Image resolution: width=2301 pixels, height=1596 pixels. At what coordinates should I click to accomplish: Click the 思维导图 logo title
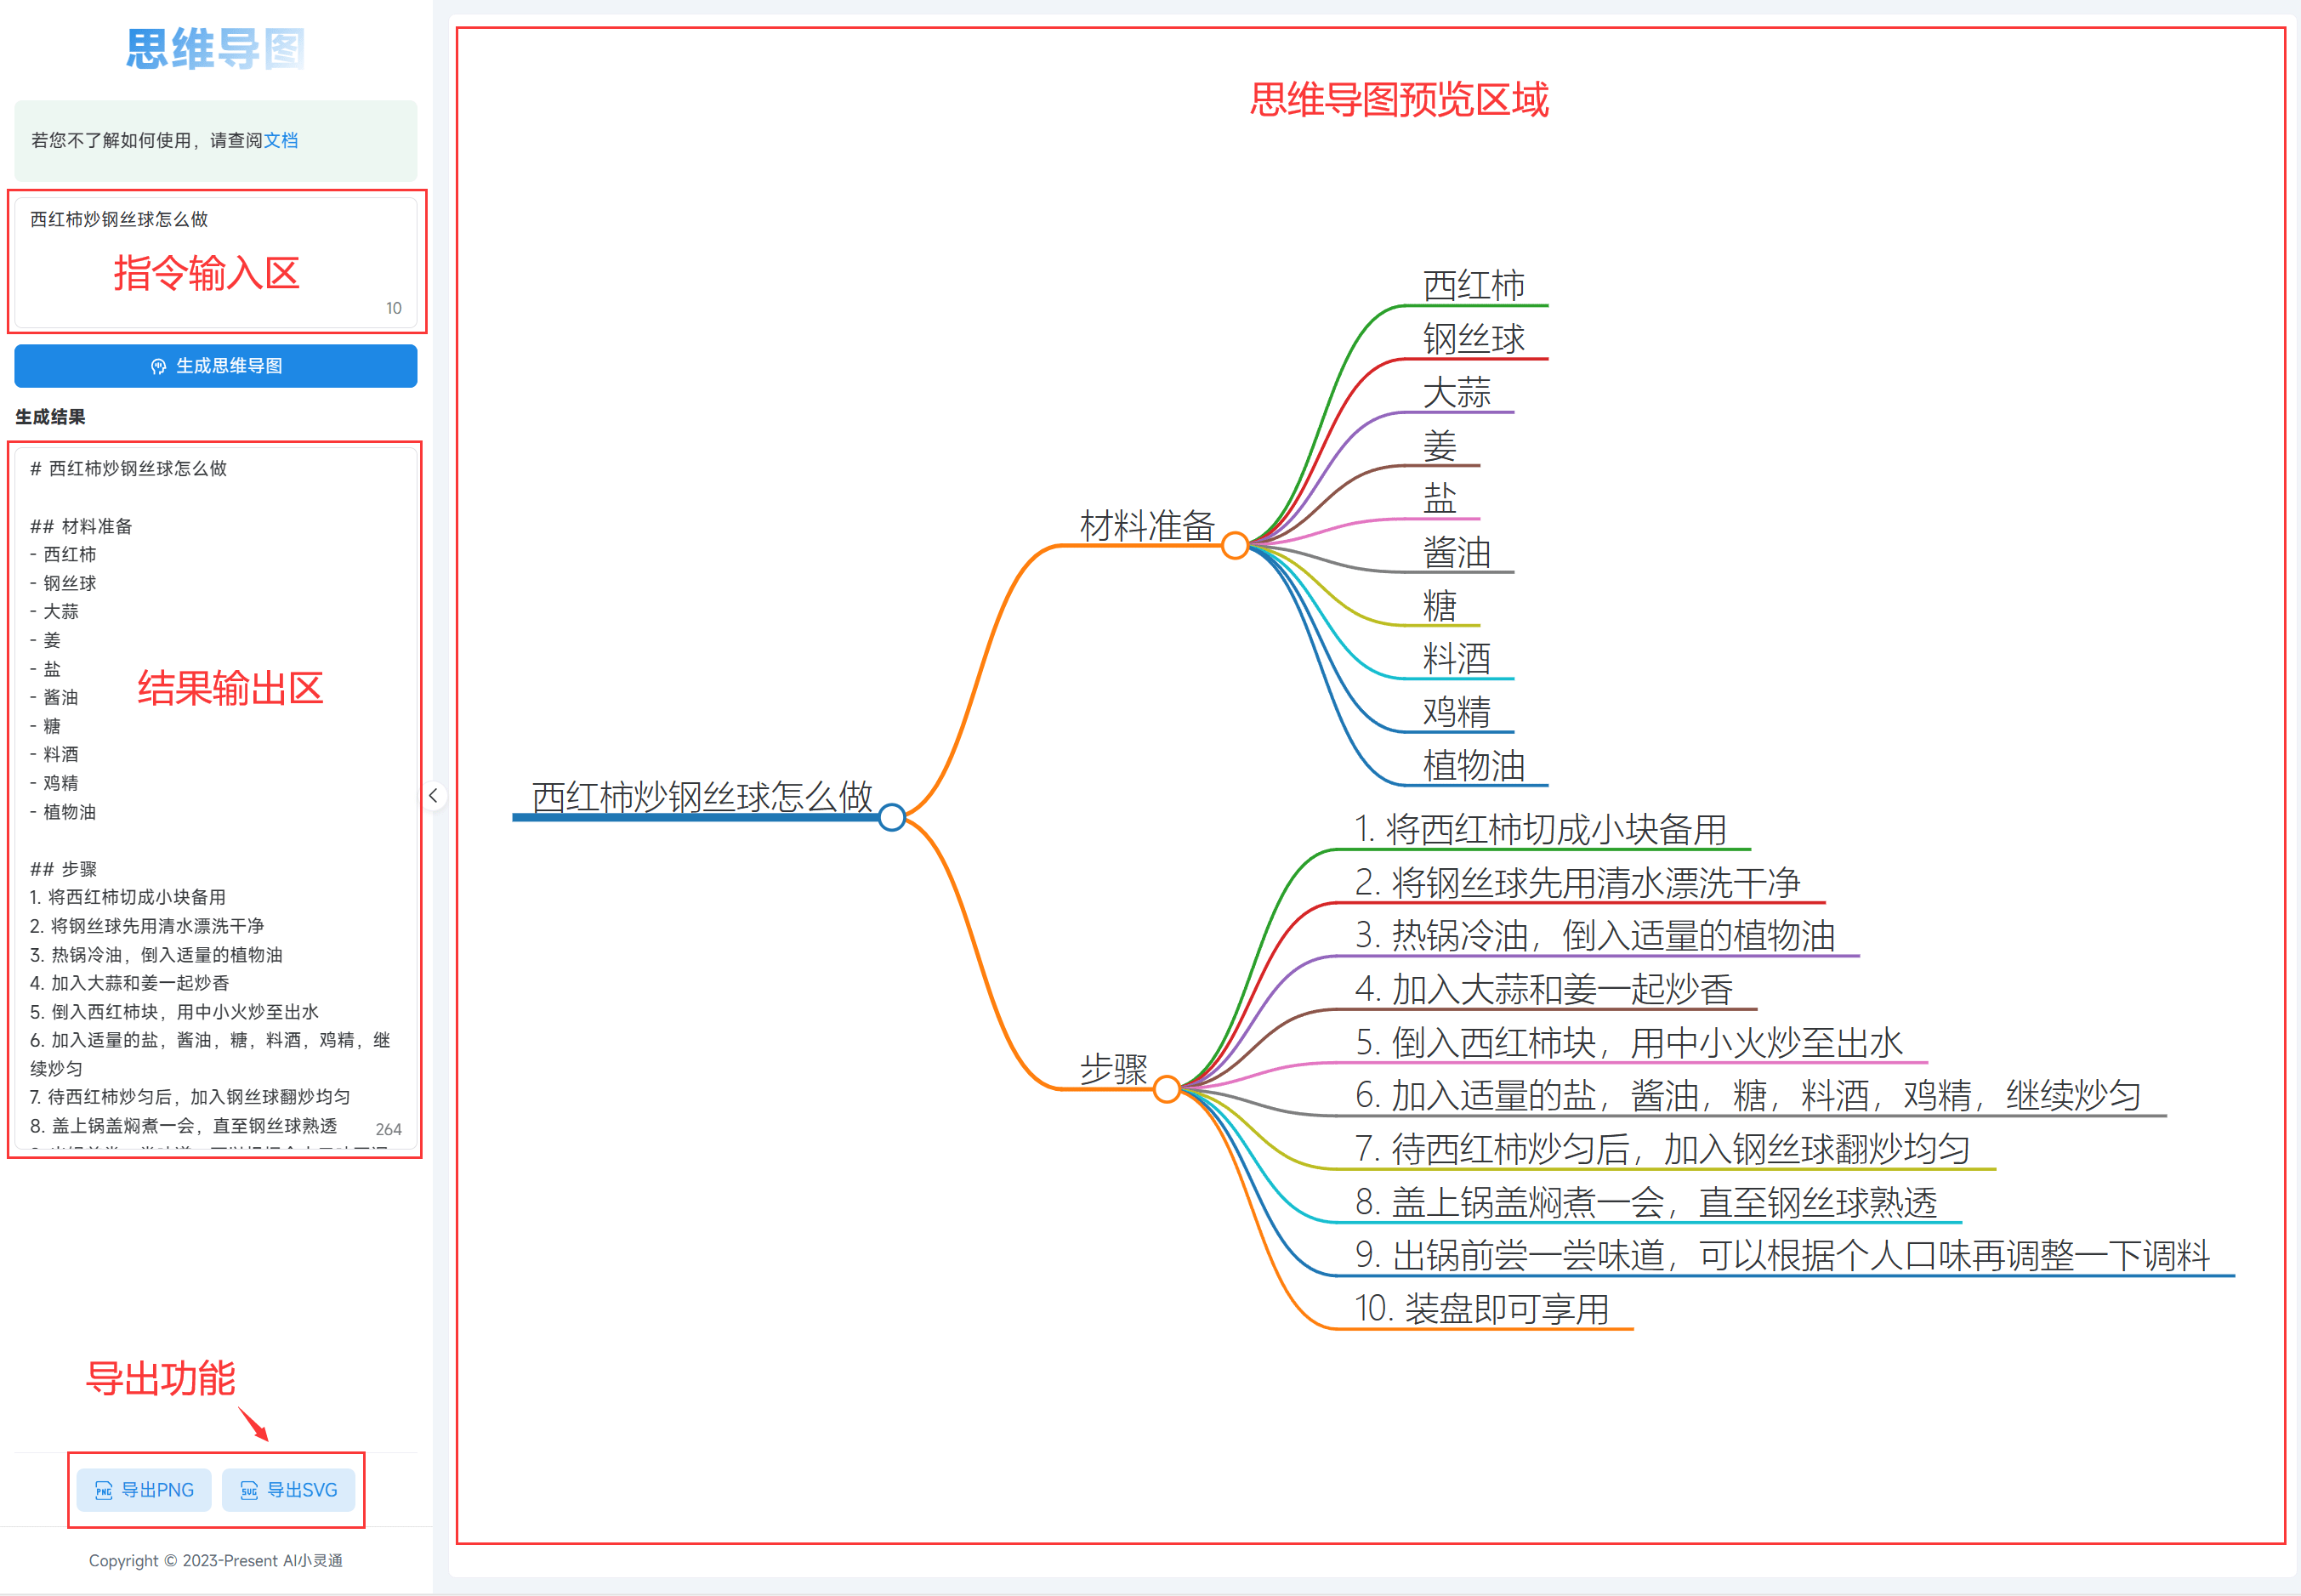215,49
